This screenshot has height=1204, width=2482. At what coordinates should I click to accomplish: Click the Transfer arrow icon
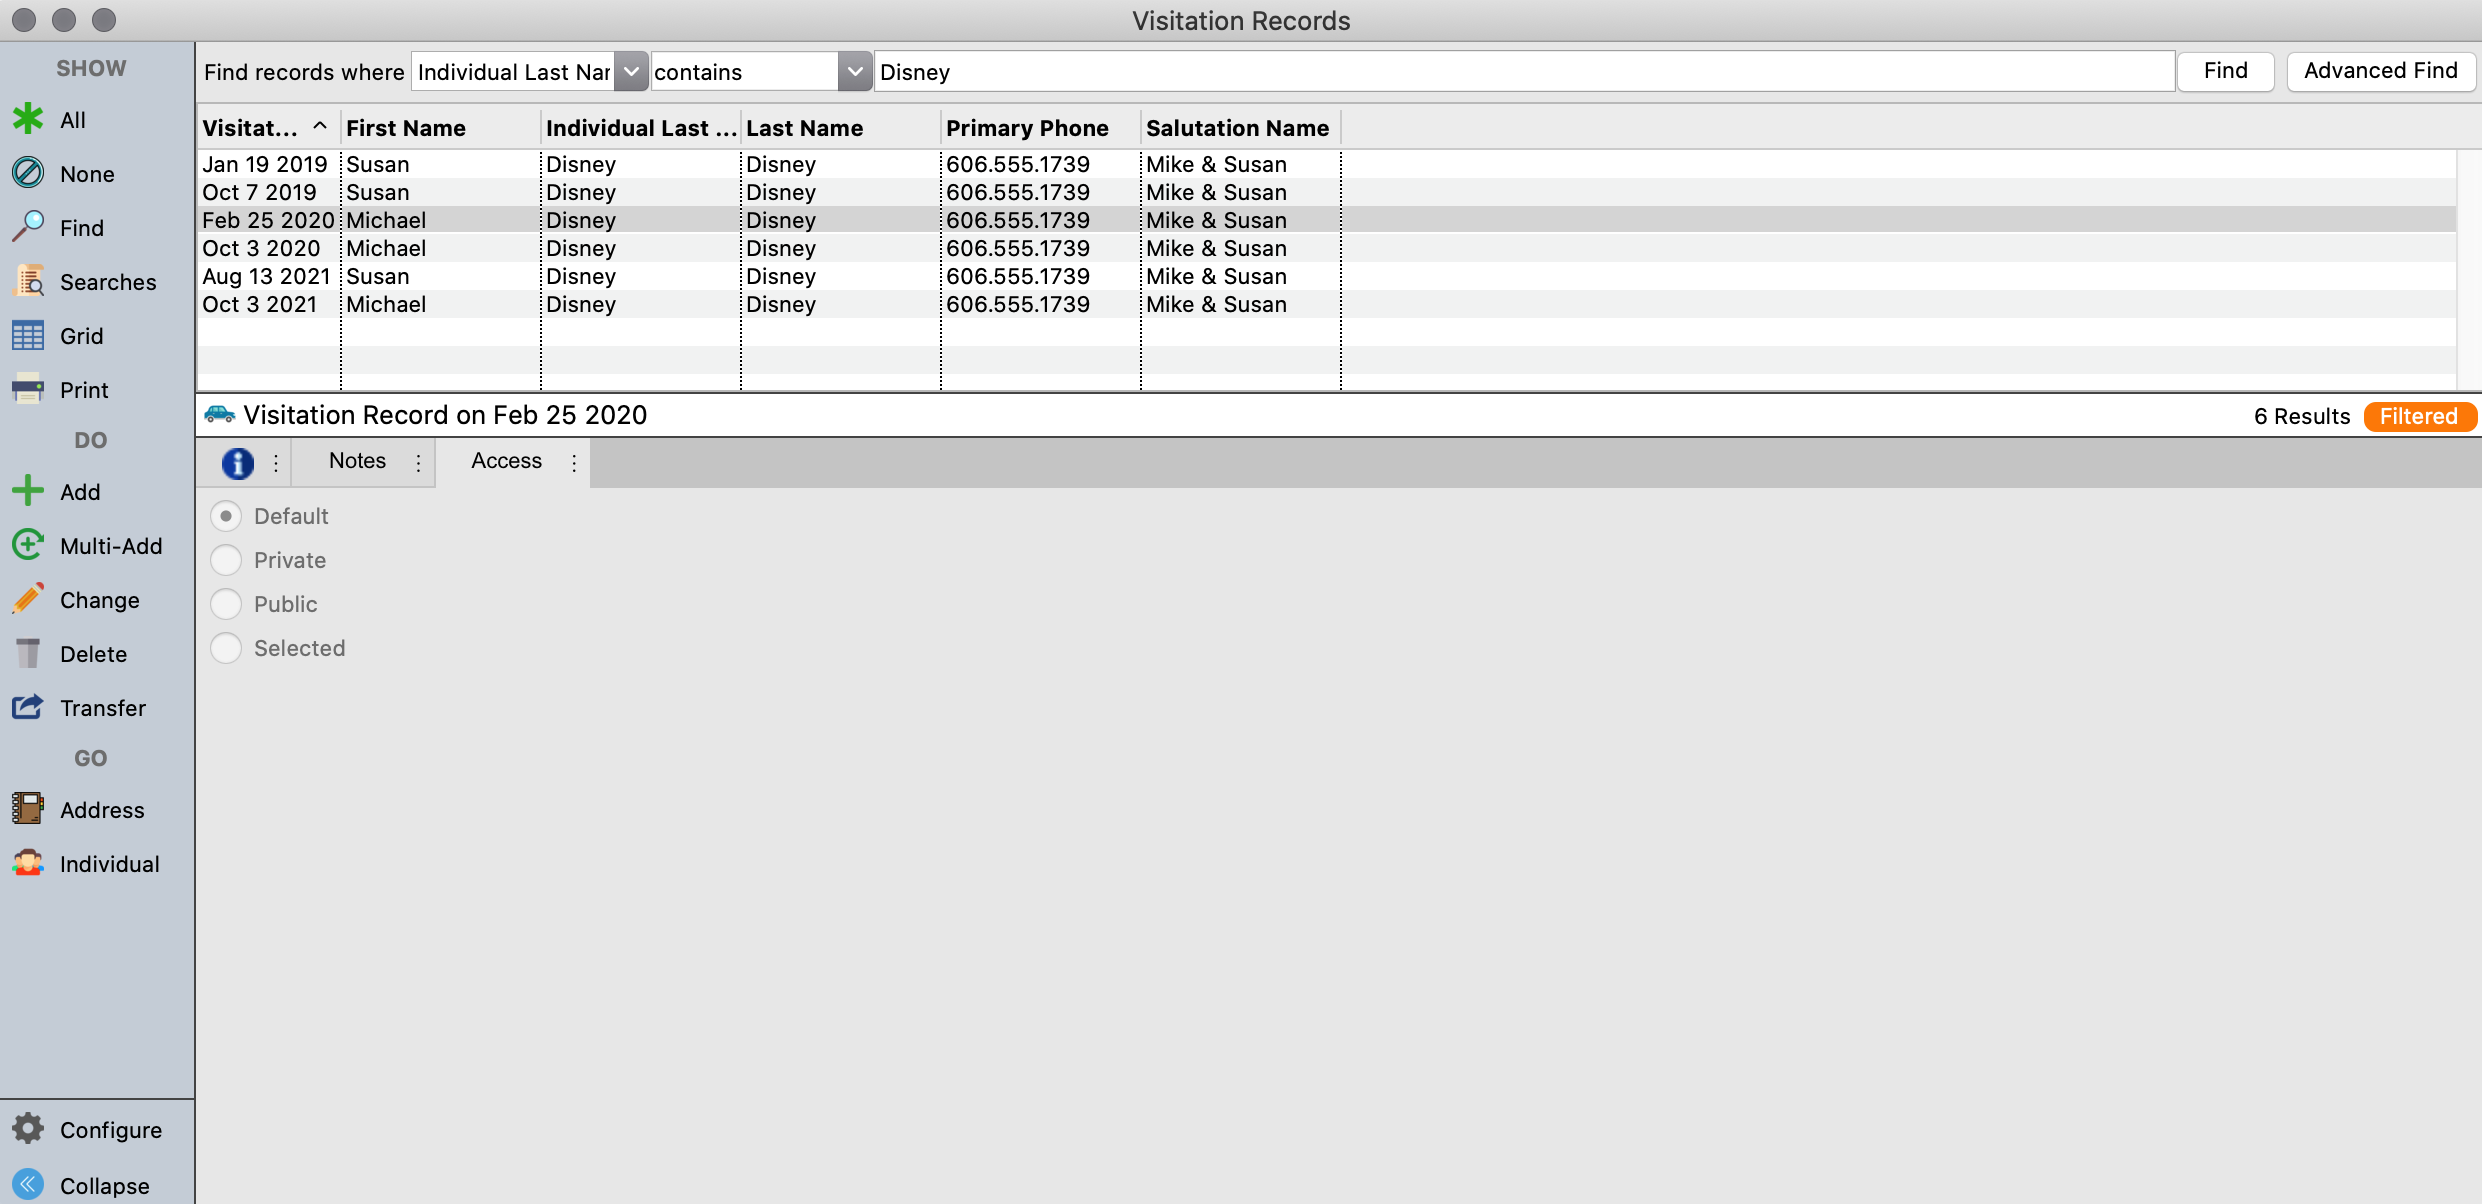pos(28,708)
